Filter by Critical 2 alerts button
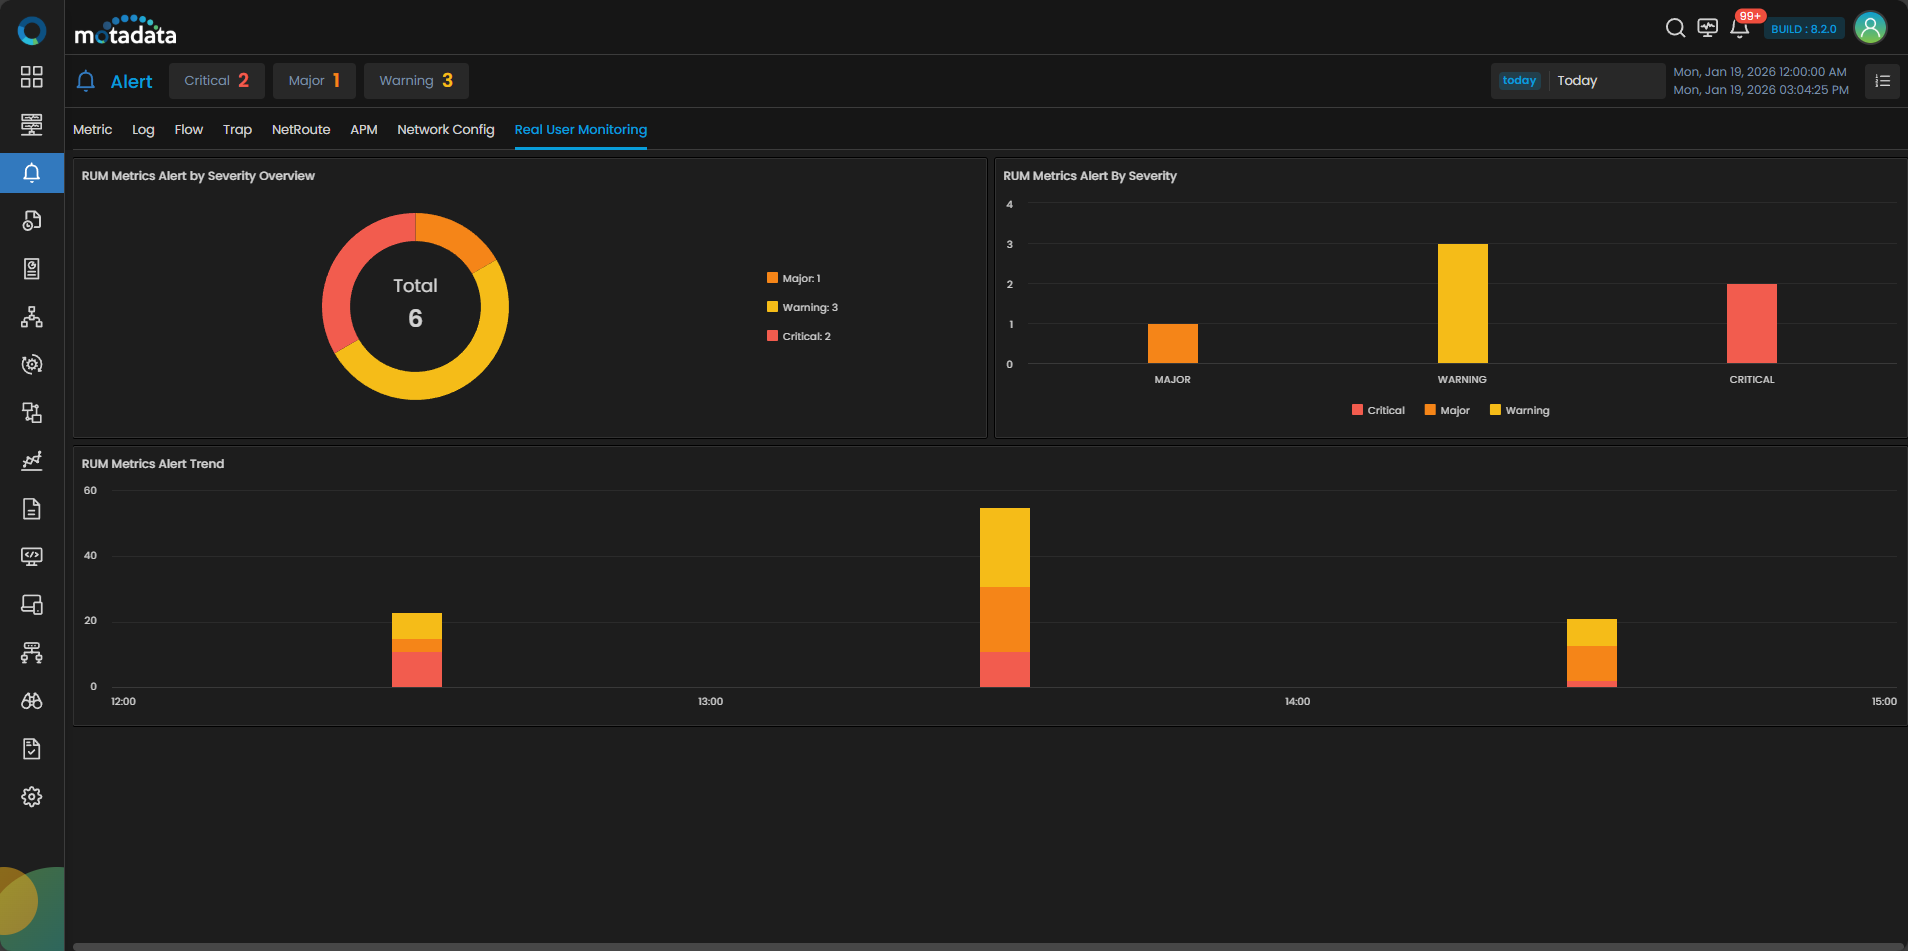This screenshot has width=1908, height=951. (216, 81)
